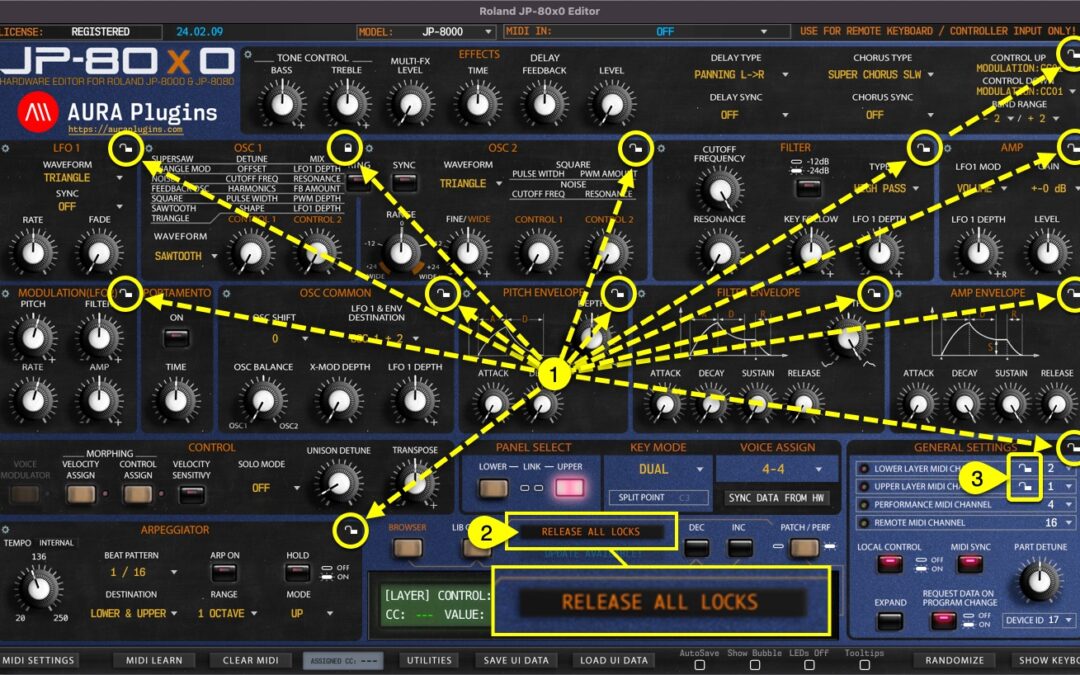
Task: Click the gear icon beside OSC COMMON
Action: (225, 294)
